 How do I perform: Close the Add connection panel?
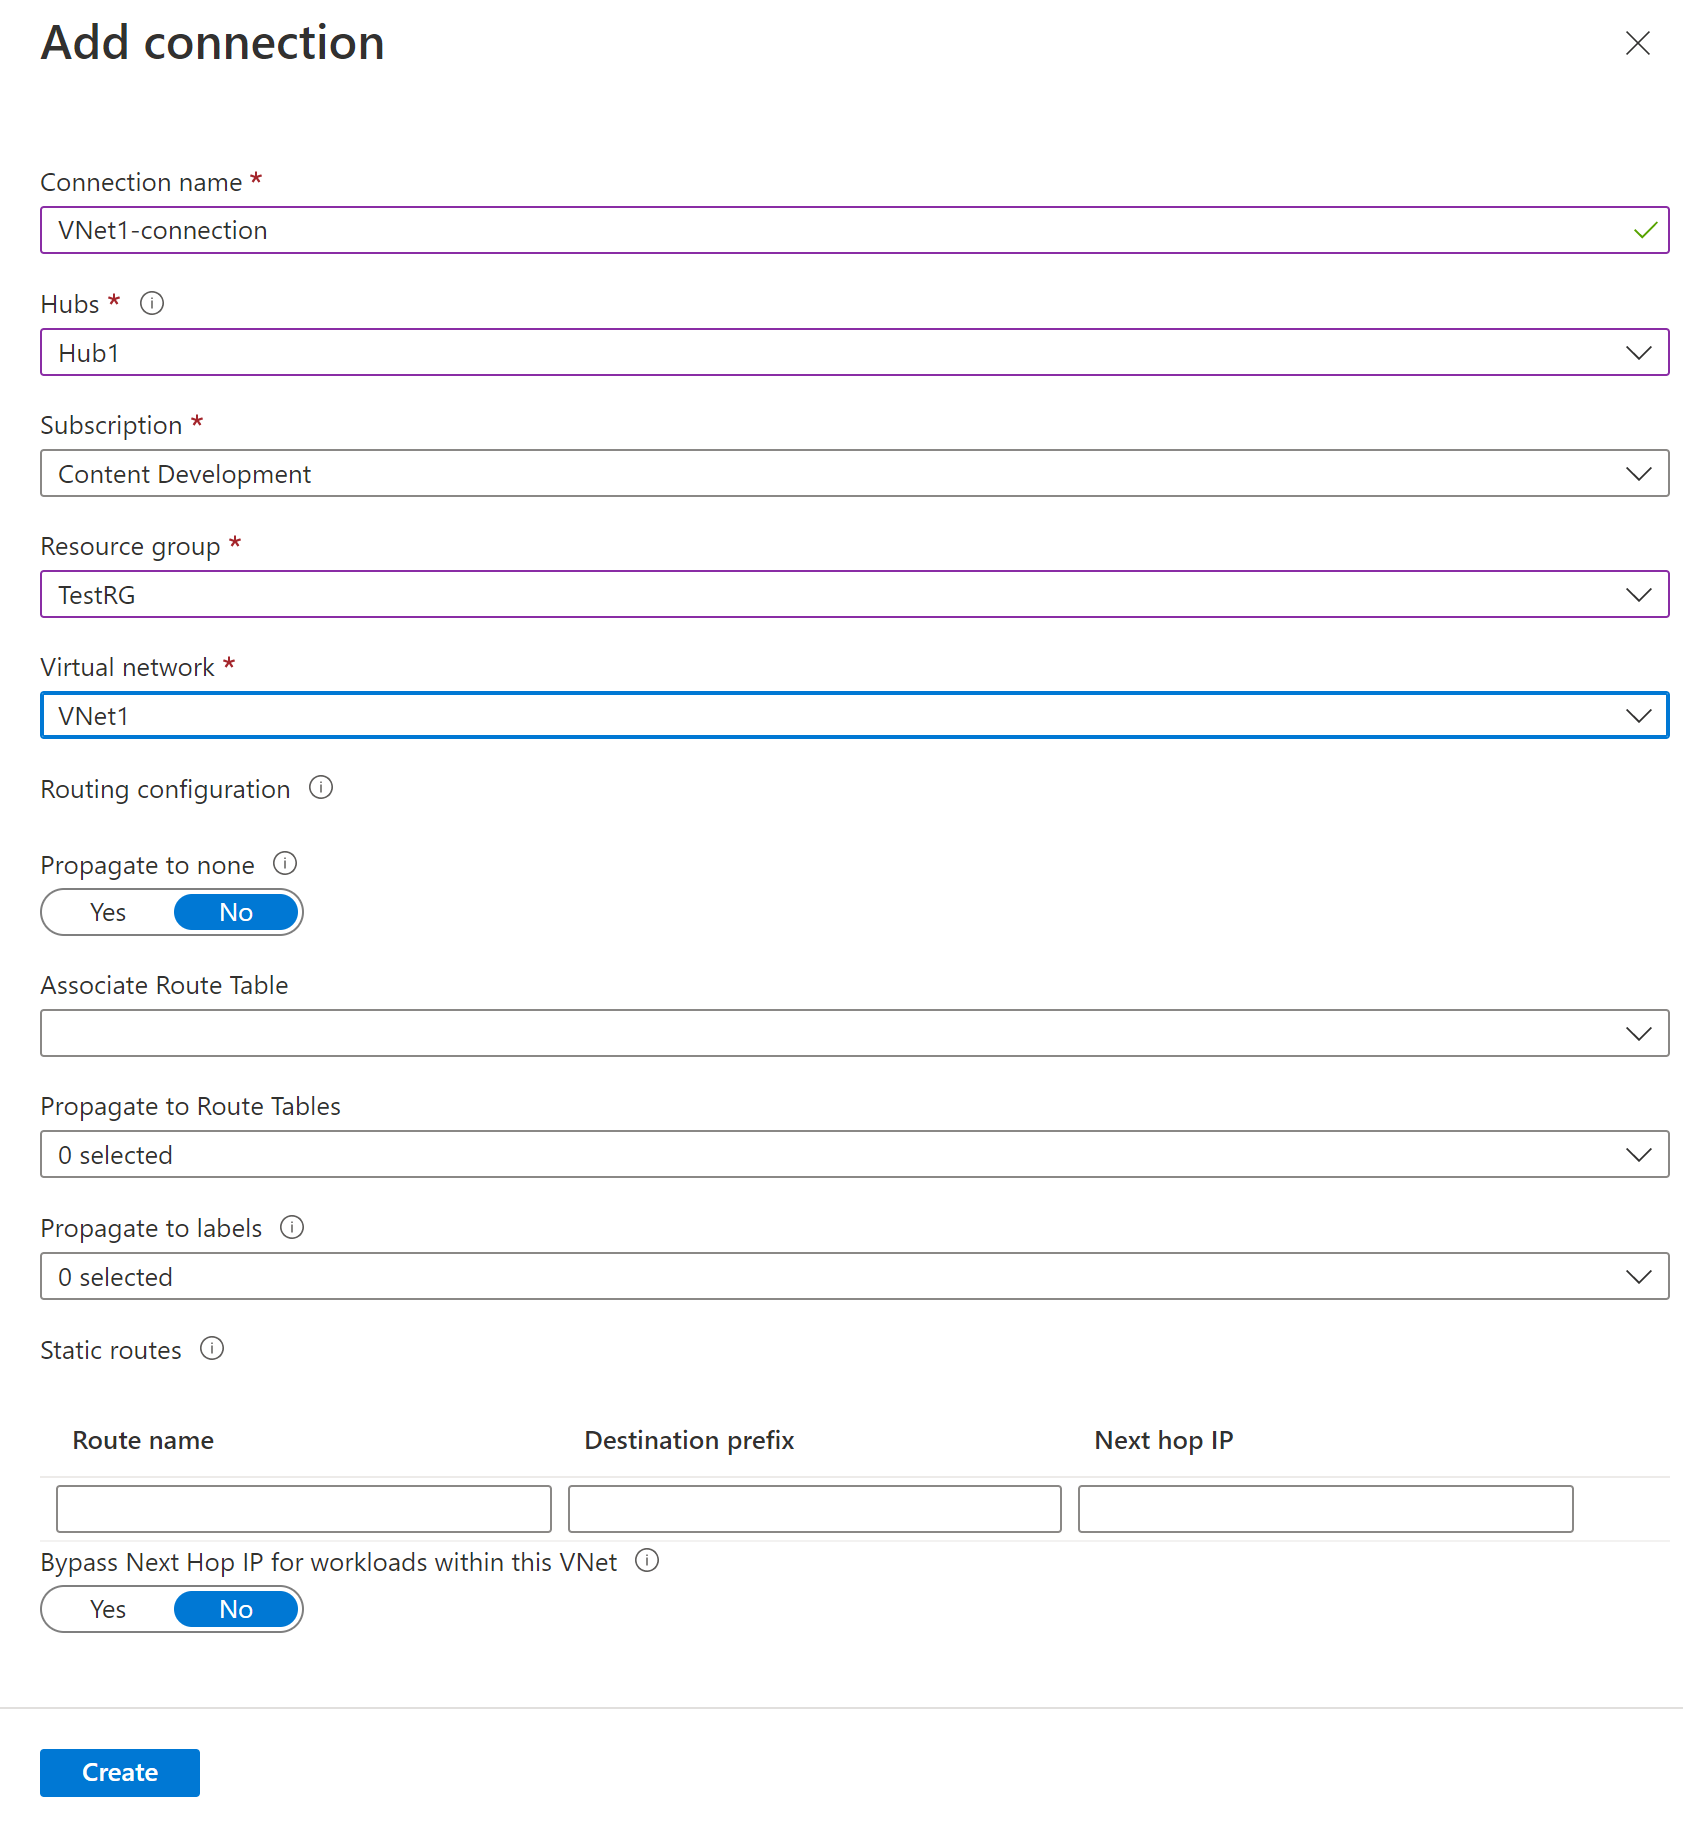(x=1637, y=43)
